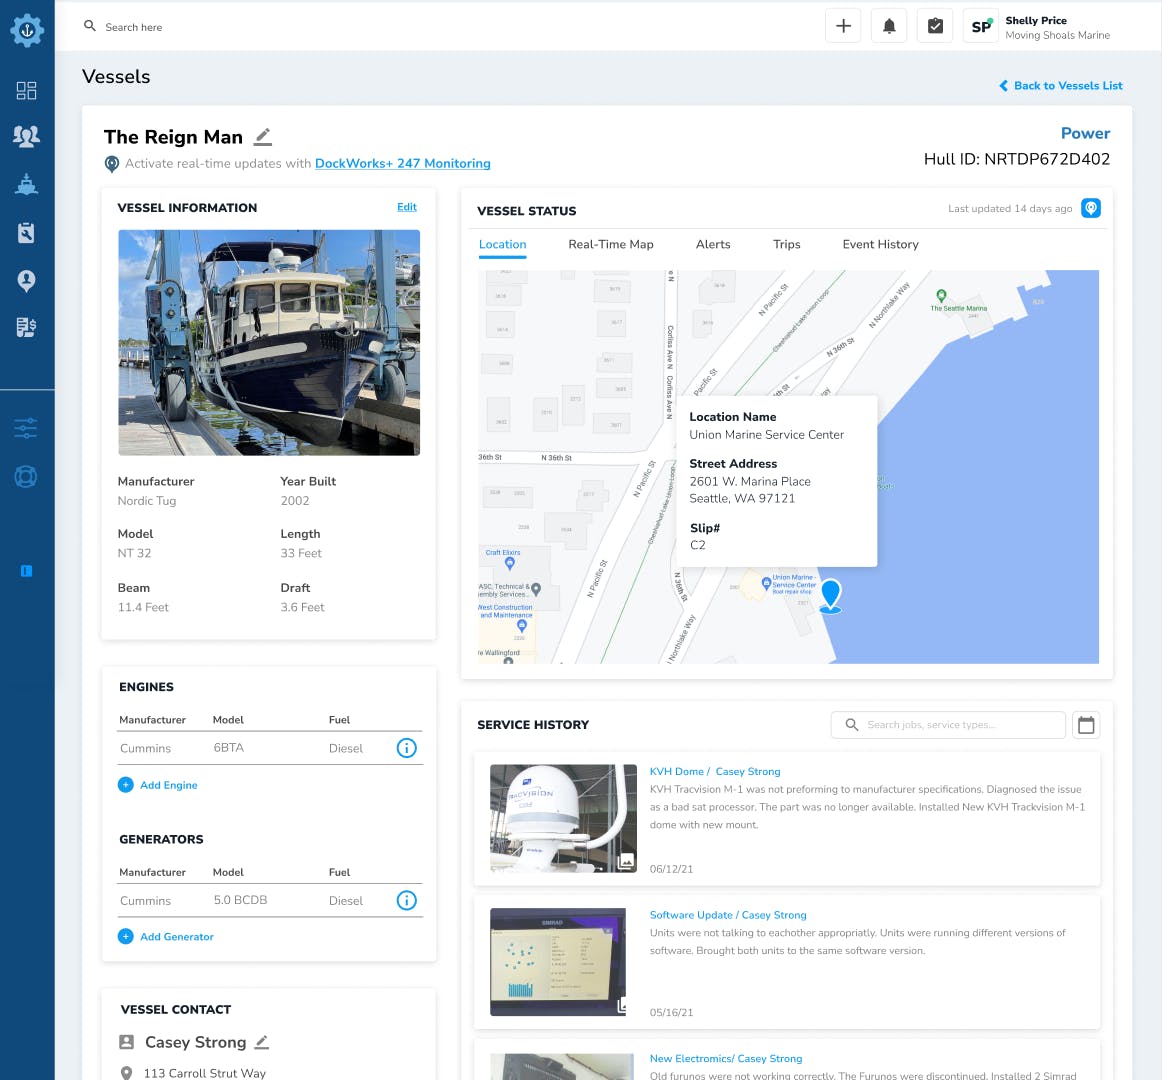This screenshot has height=1080, width=1162.
Task: Click the 2002 year built value
Action: coord(295,501)
